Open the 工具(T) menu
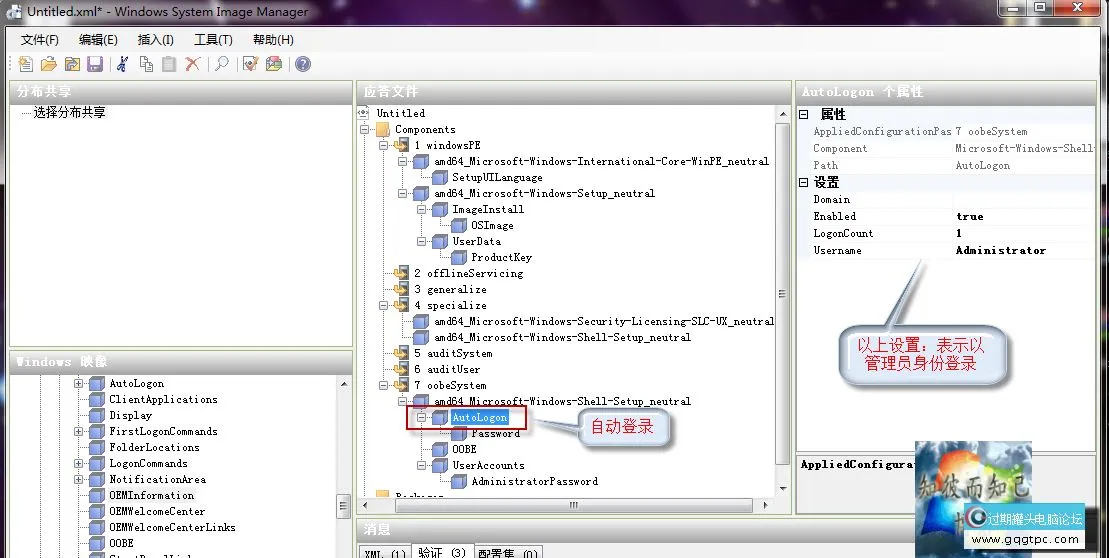This screenshot has width=1109, height=558. pos(213,40)
